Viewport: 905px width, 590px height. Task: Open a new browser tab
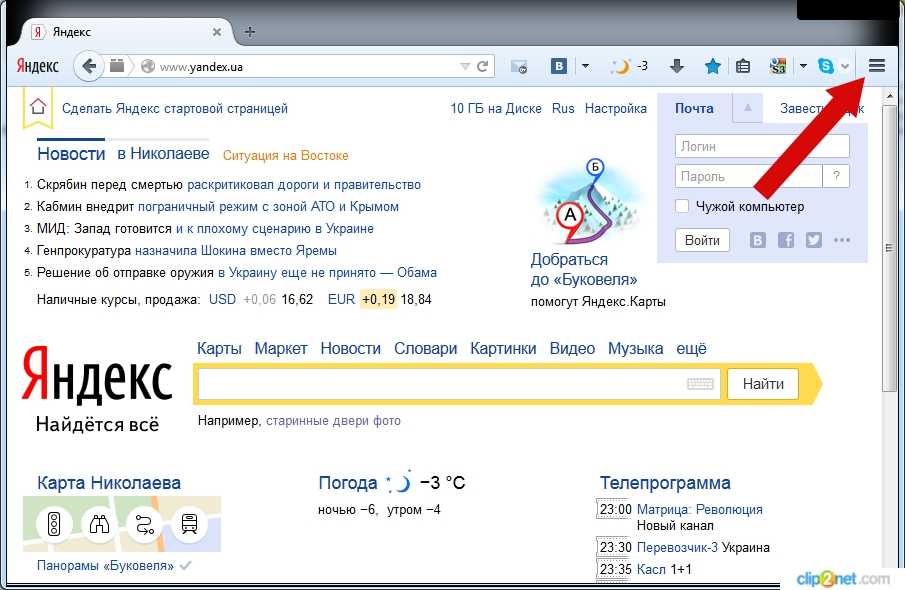point(250,32)
